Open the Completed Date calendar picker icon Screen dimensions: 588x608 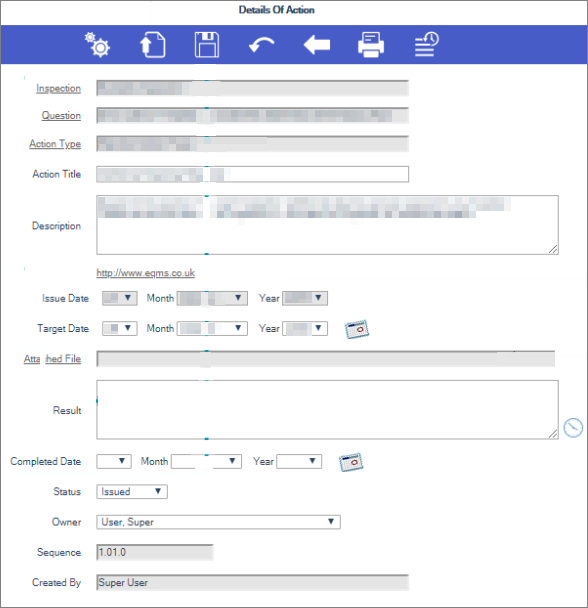(351, 462)
